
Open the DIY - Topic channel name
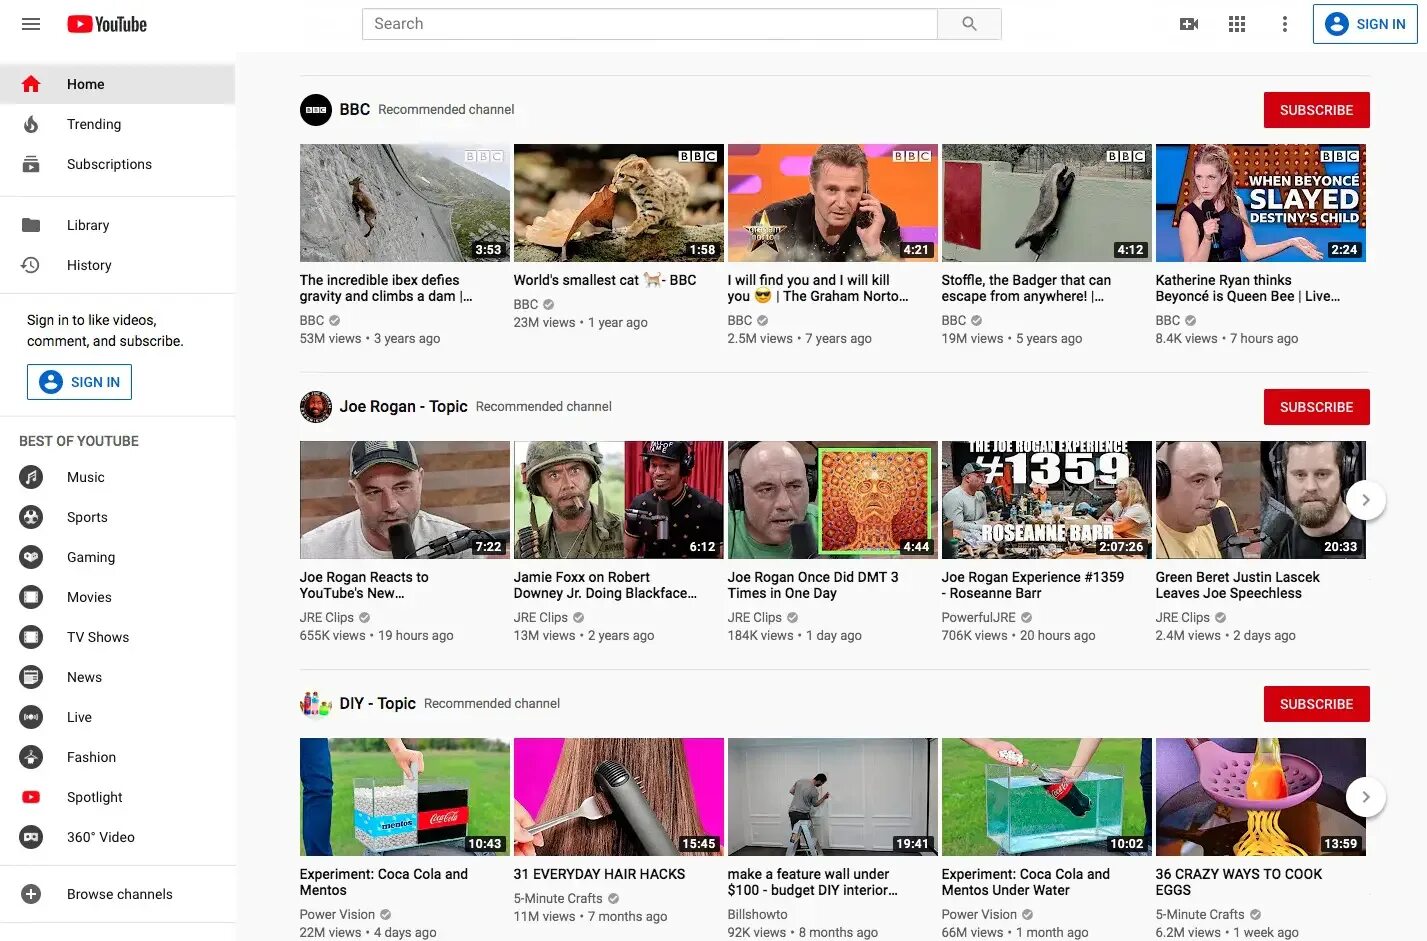coord(377,704)
